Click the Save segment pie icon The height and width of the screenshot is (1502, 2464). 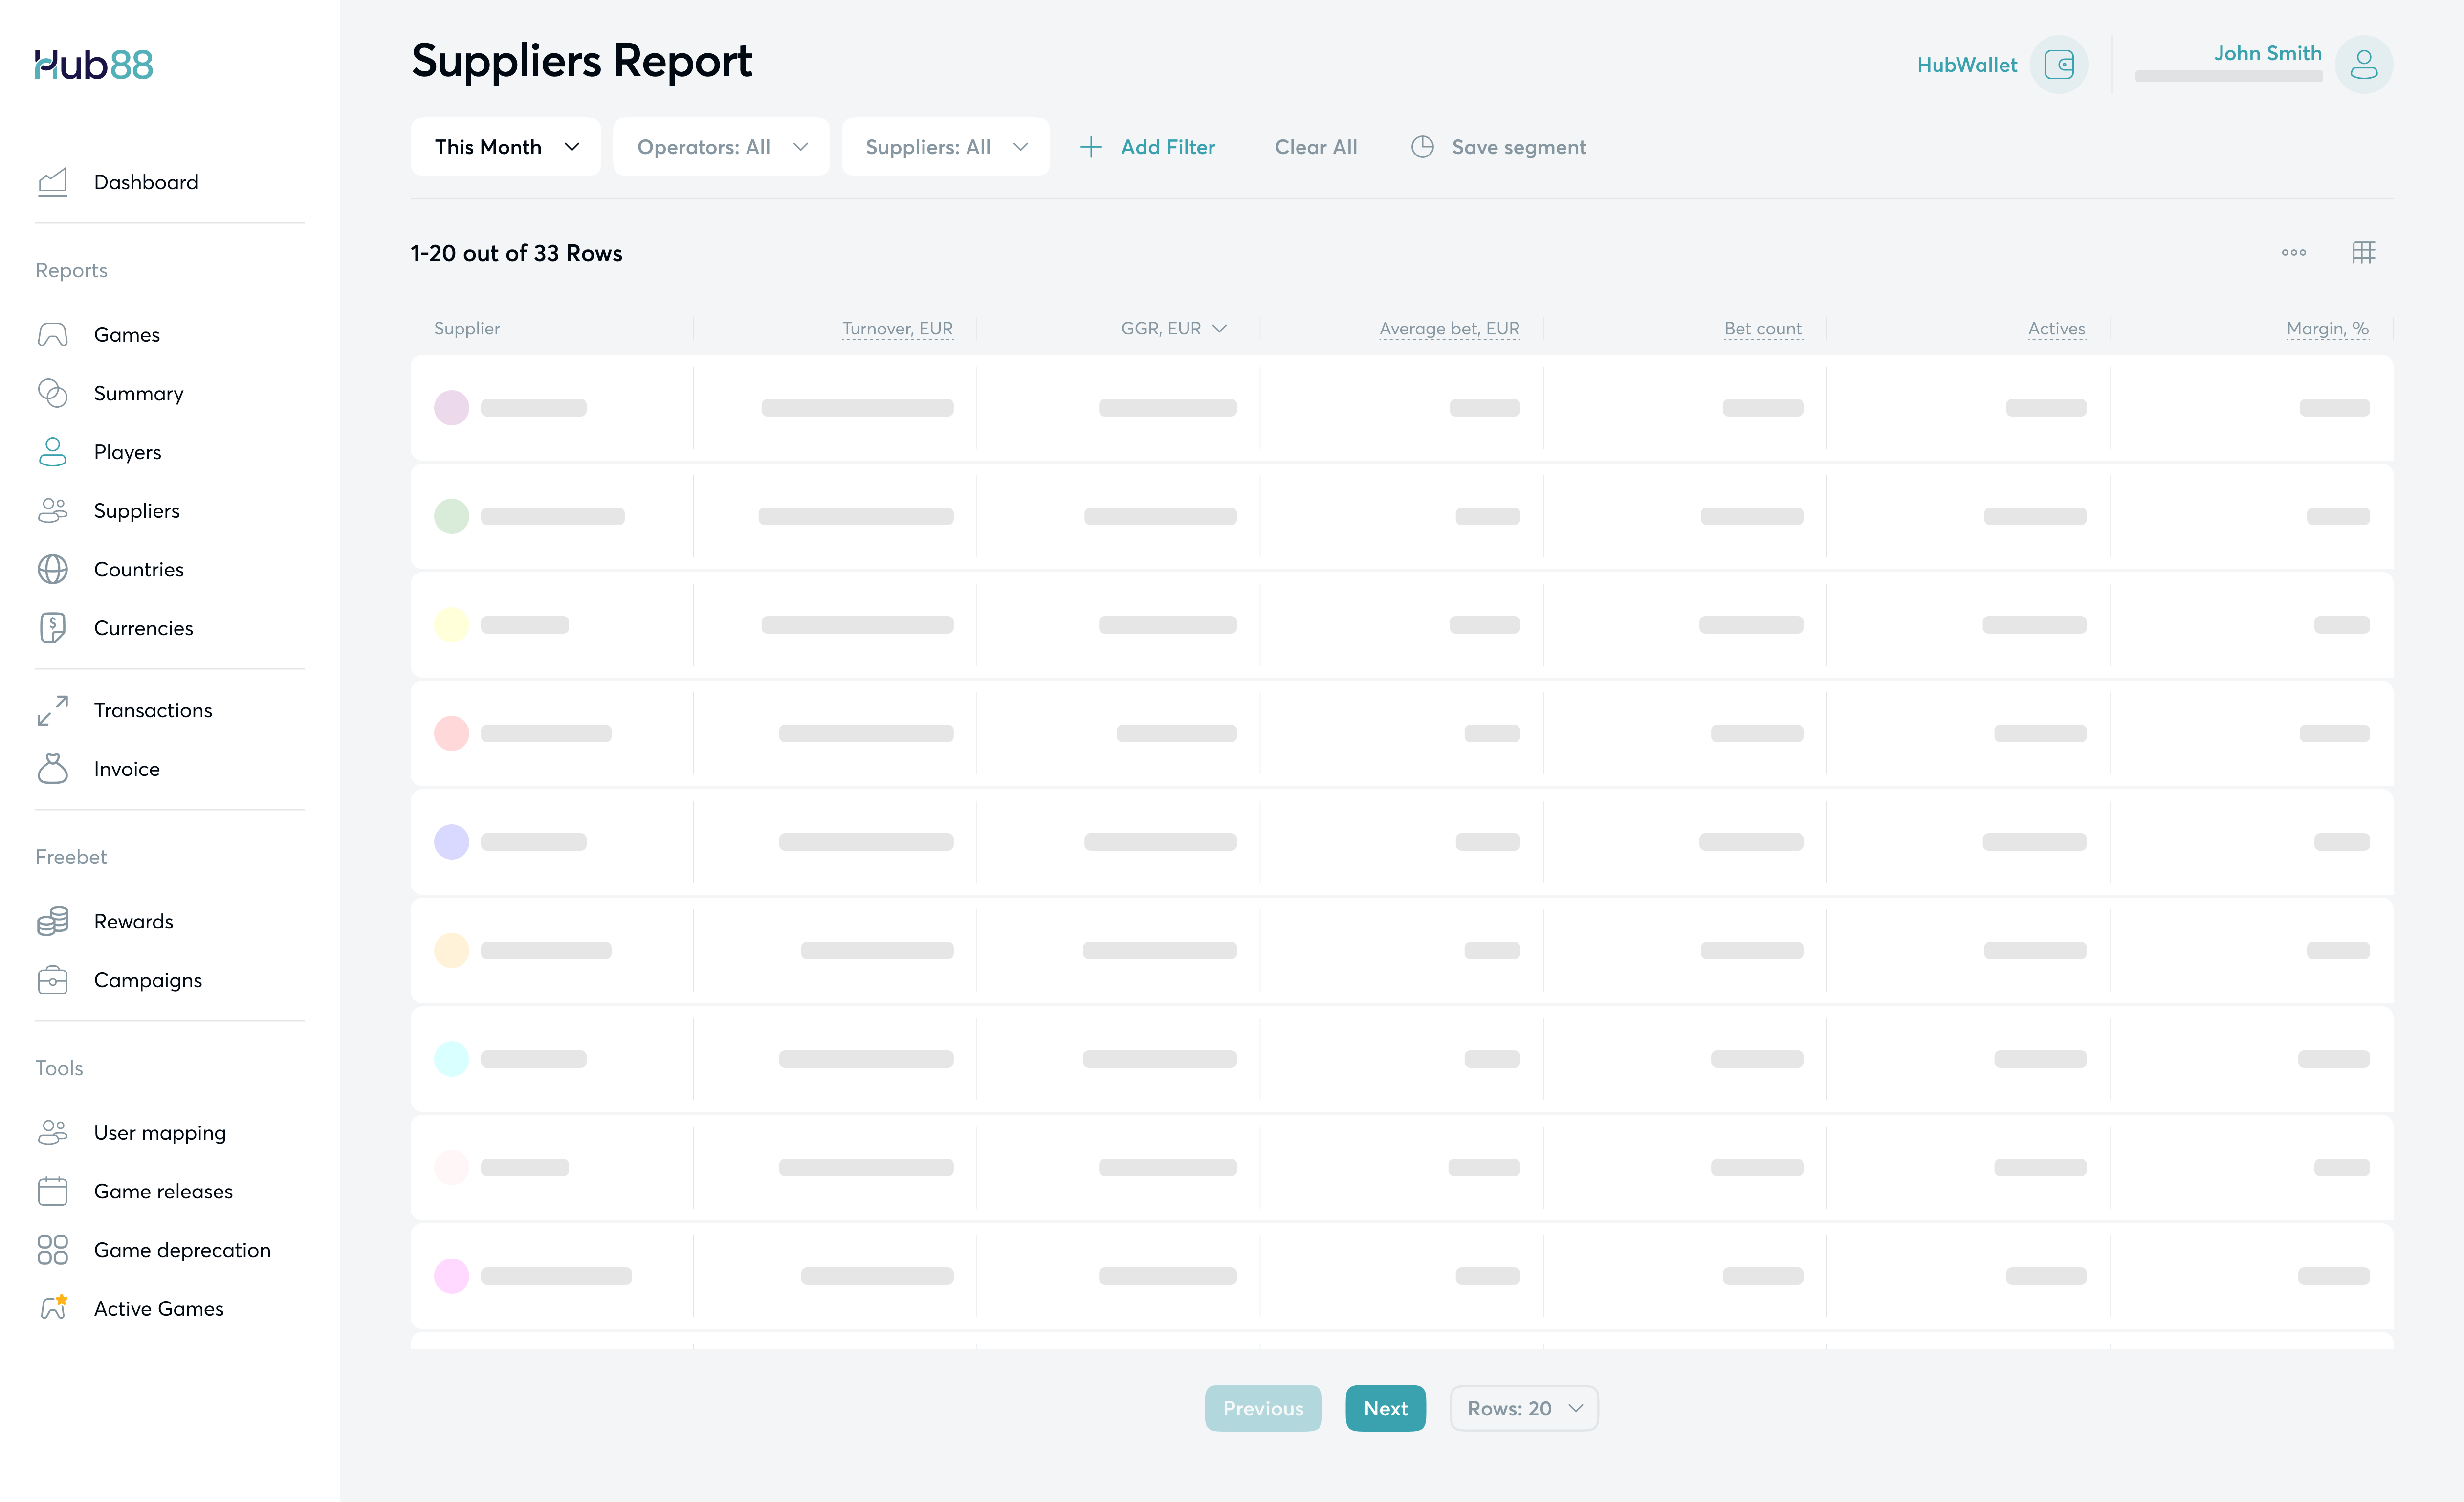point(1422,147)
